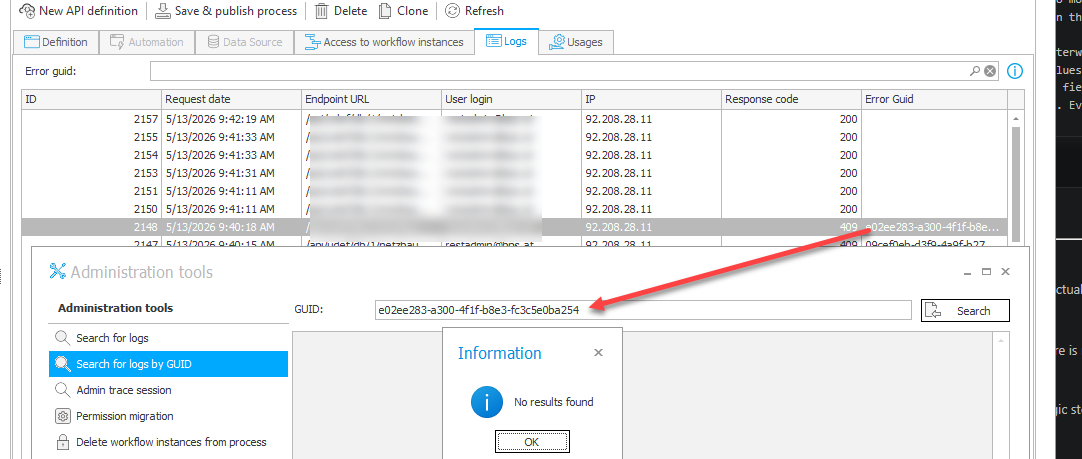The width and height of the screenshot is (1082, 459).
Task: Sort by Request date column header
Action: coord(231,99)
